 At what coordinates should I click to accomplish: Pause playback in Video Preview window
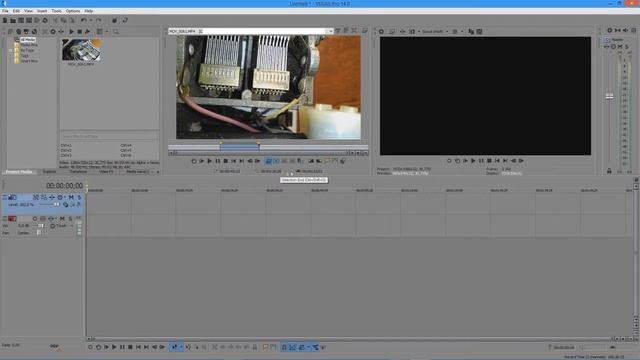[481, 161]
